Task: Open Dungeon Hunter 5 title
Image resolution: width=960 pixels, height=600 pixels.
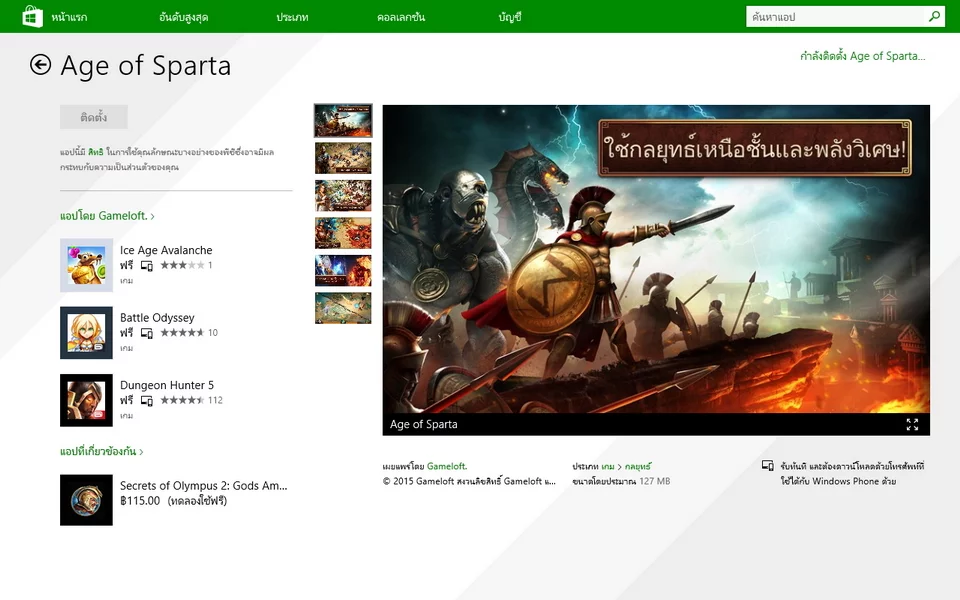Action: click(x=167, y=385)
